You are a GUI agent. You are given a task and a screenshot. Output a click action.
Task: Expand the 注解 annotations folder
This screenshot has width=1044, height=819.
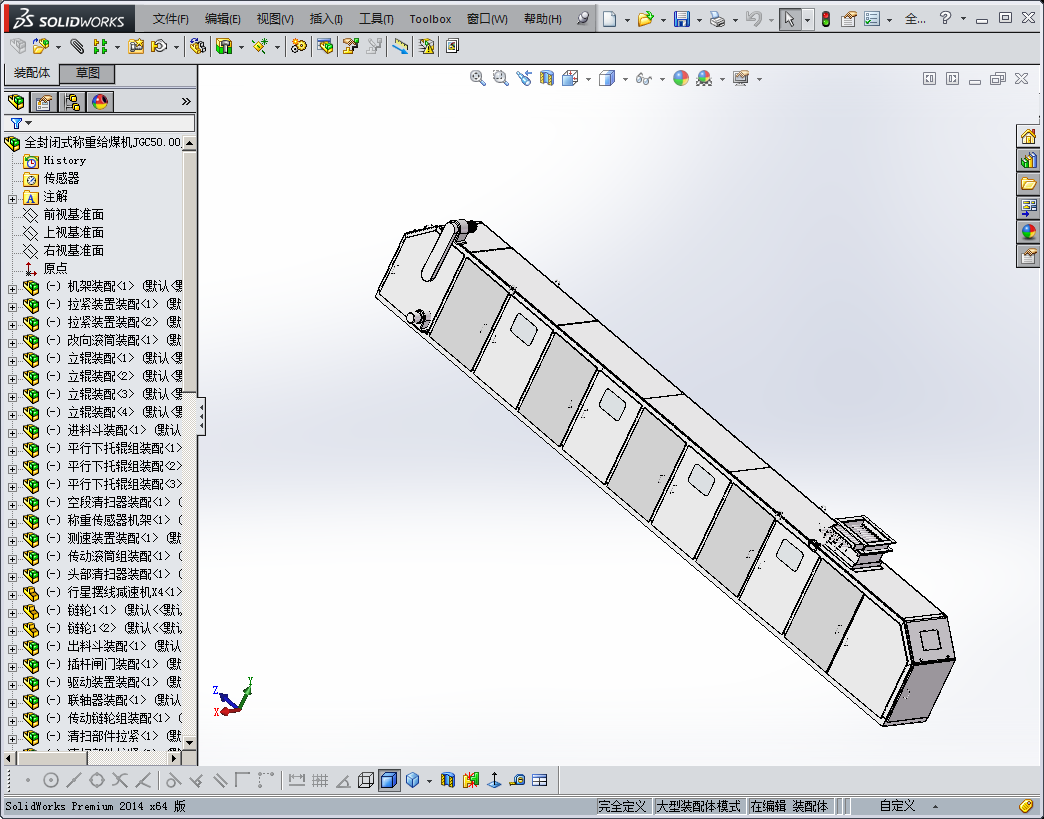tap(12, 198)
